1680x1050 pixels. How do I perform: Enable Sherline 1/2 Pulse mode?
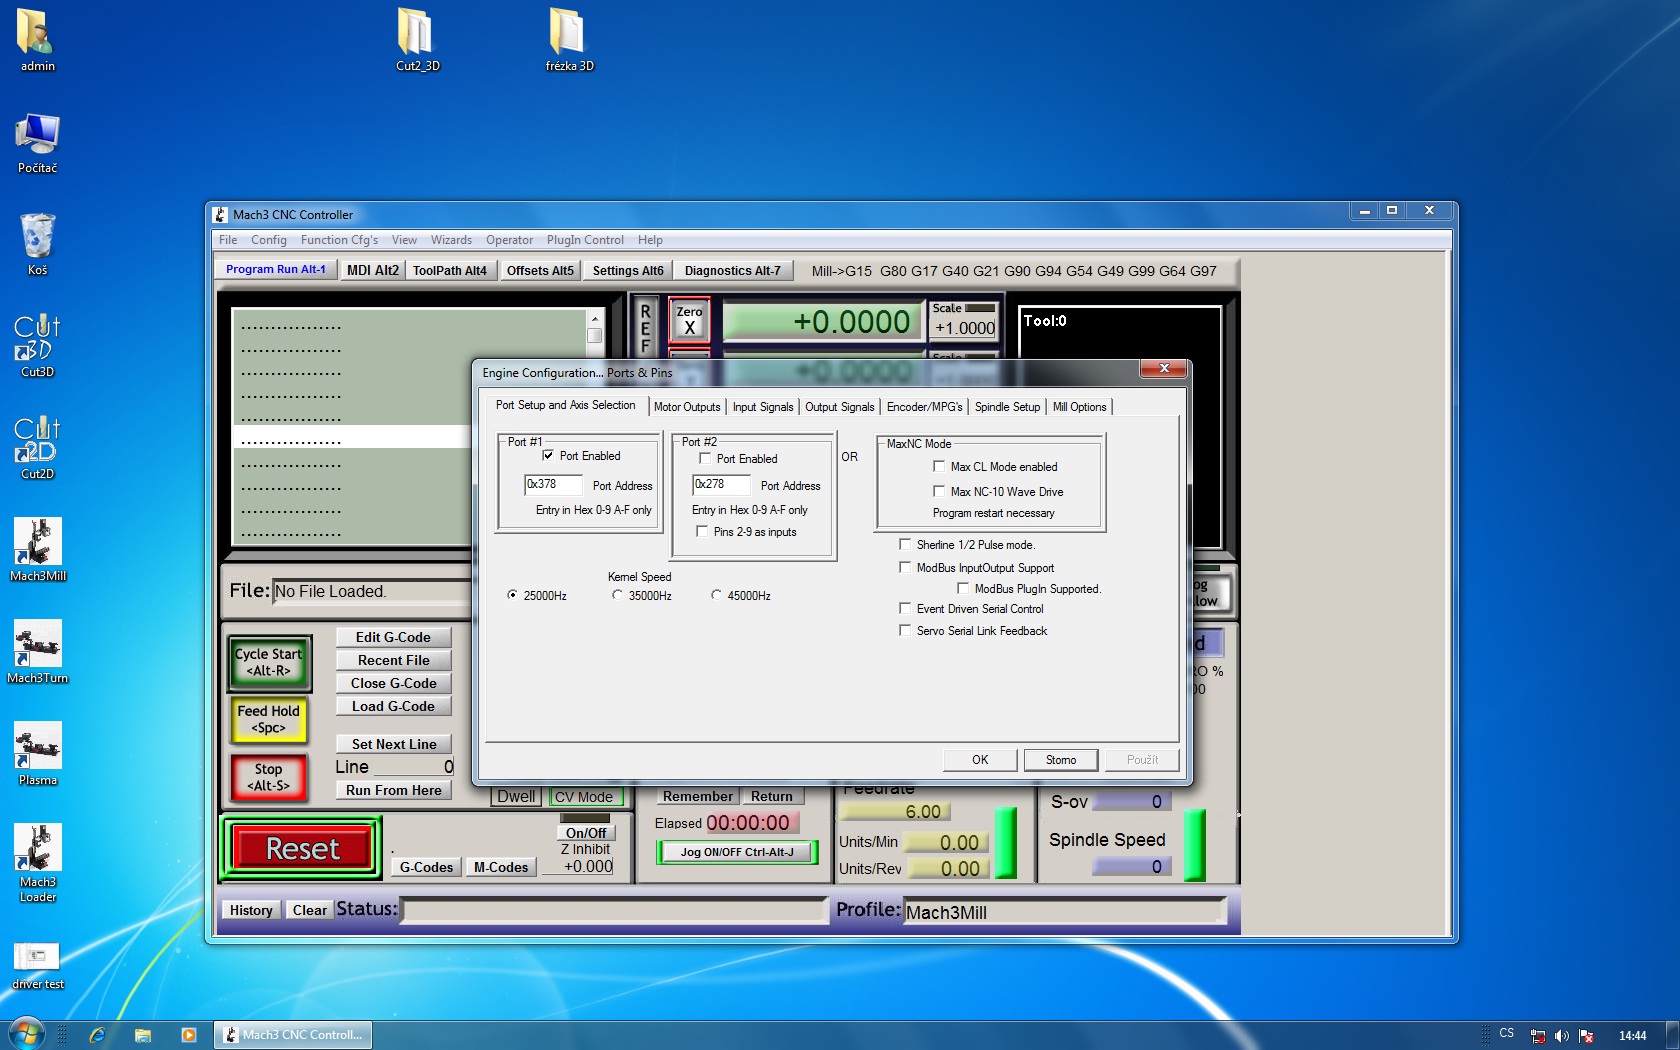click(x=905, y=545)
